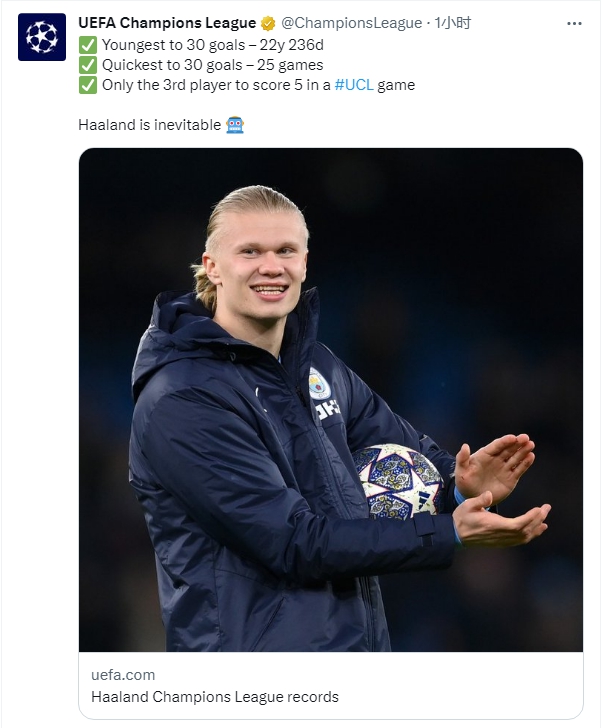Screen dimensions: 602x728
Task: Open the Haaland photo preview
Action: pyautogui.click(x=330, y=400)
